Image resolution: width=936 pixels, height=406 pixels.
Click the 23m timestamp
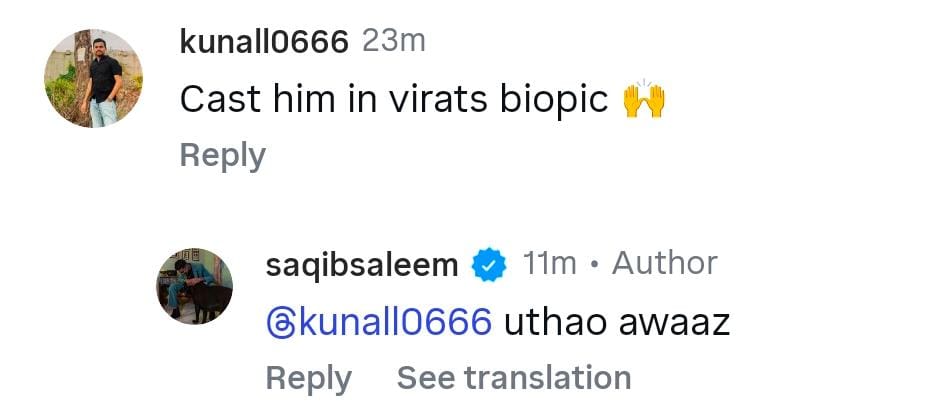393,41
